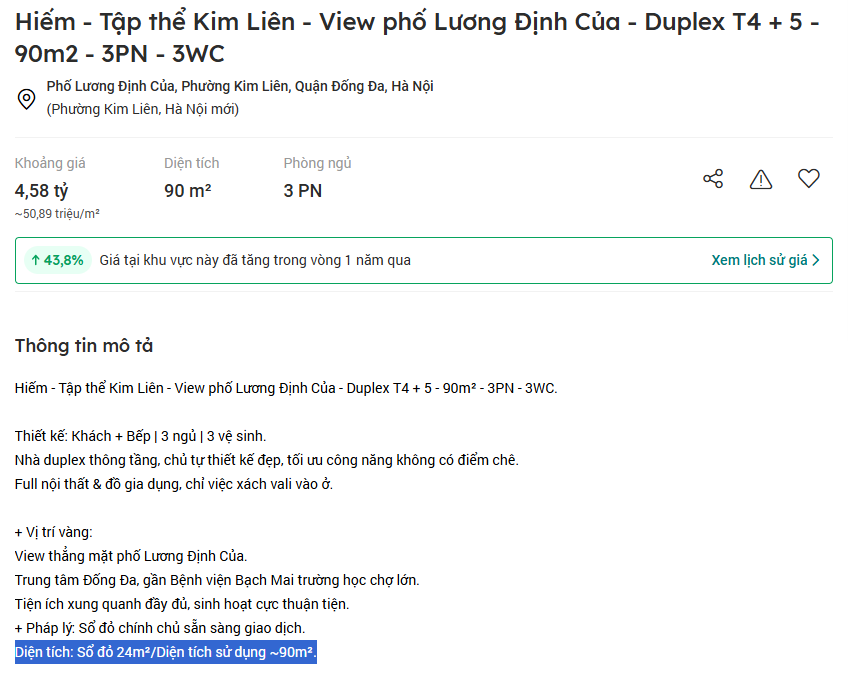Click the share icon
848x688 pixels.
click(713, 179)
